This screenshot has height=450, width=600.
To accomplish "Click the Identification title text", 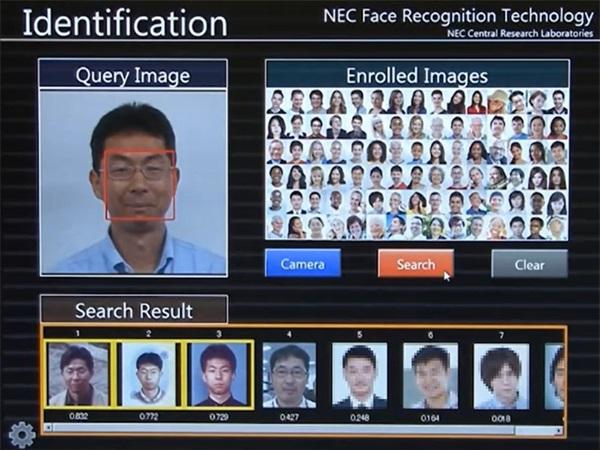I will (125, 23).
